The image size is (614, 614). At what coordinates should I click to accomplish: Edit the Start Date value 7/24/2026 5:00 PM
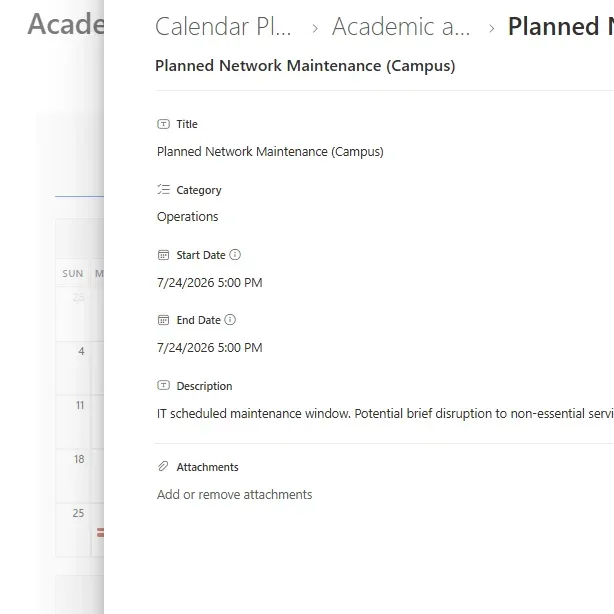click(x=209, y=283)
